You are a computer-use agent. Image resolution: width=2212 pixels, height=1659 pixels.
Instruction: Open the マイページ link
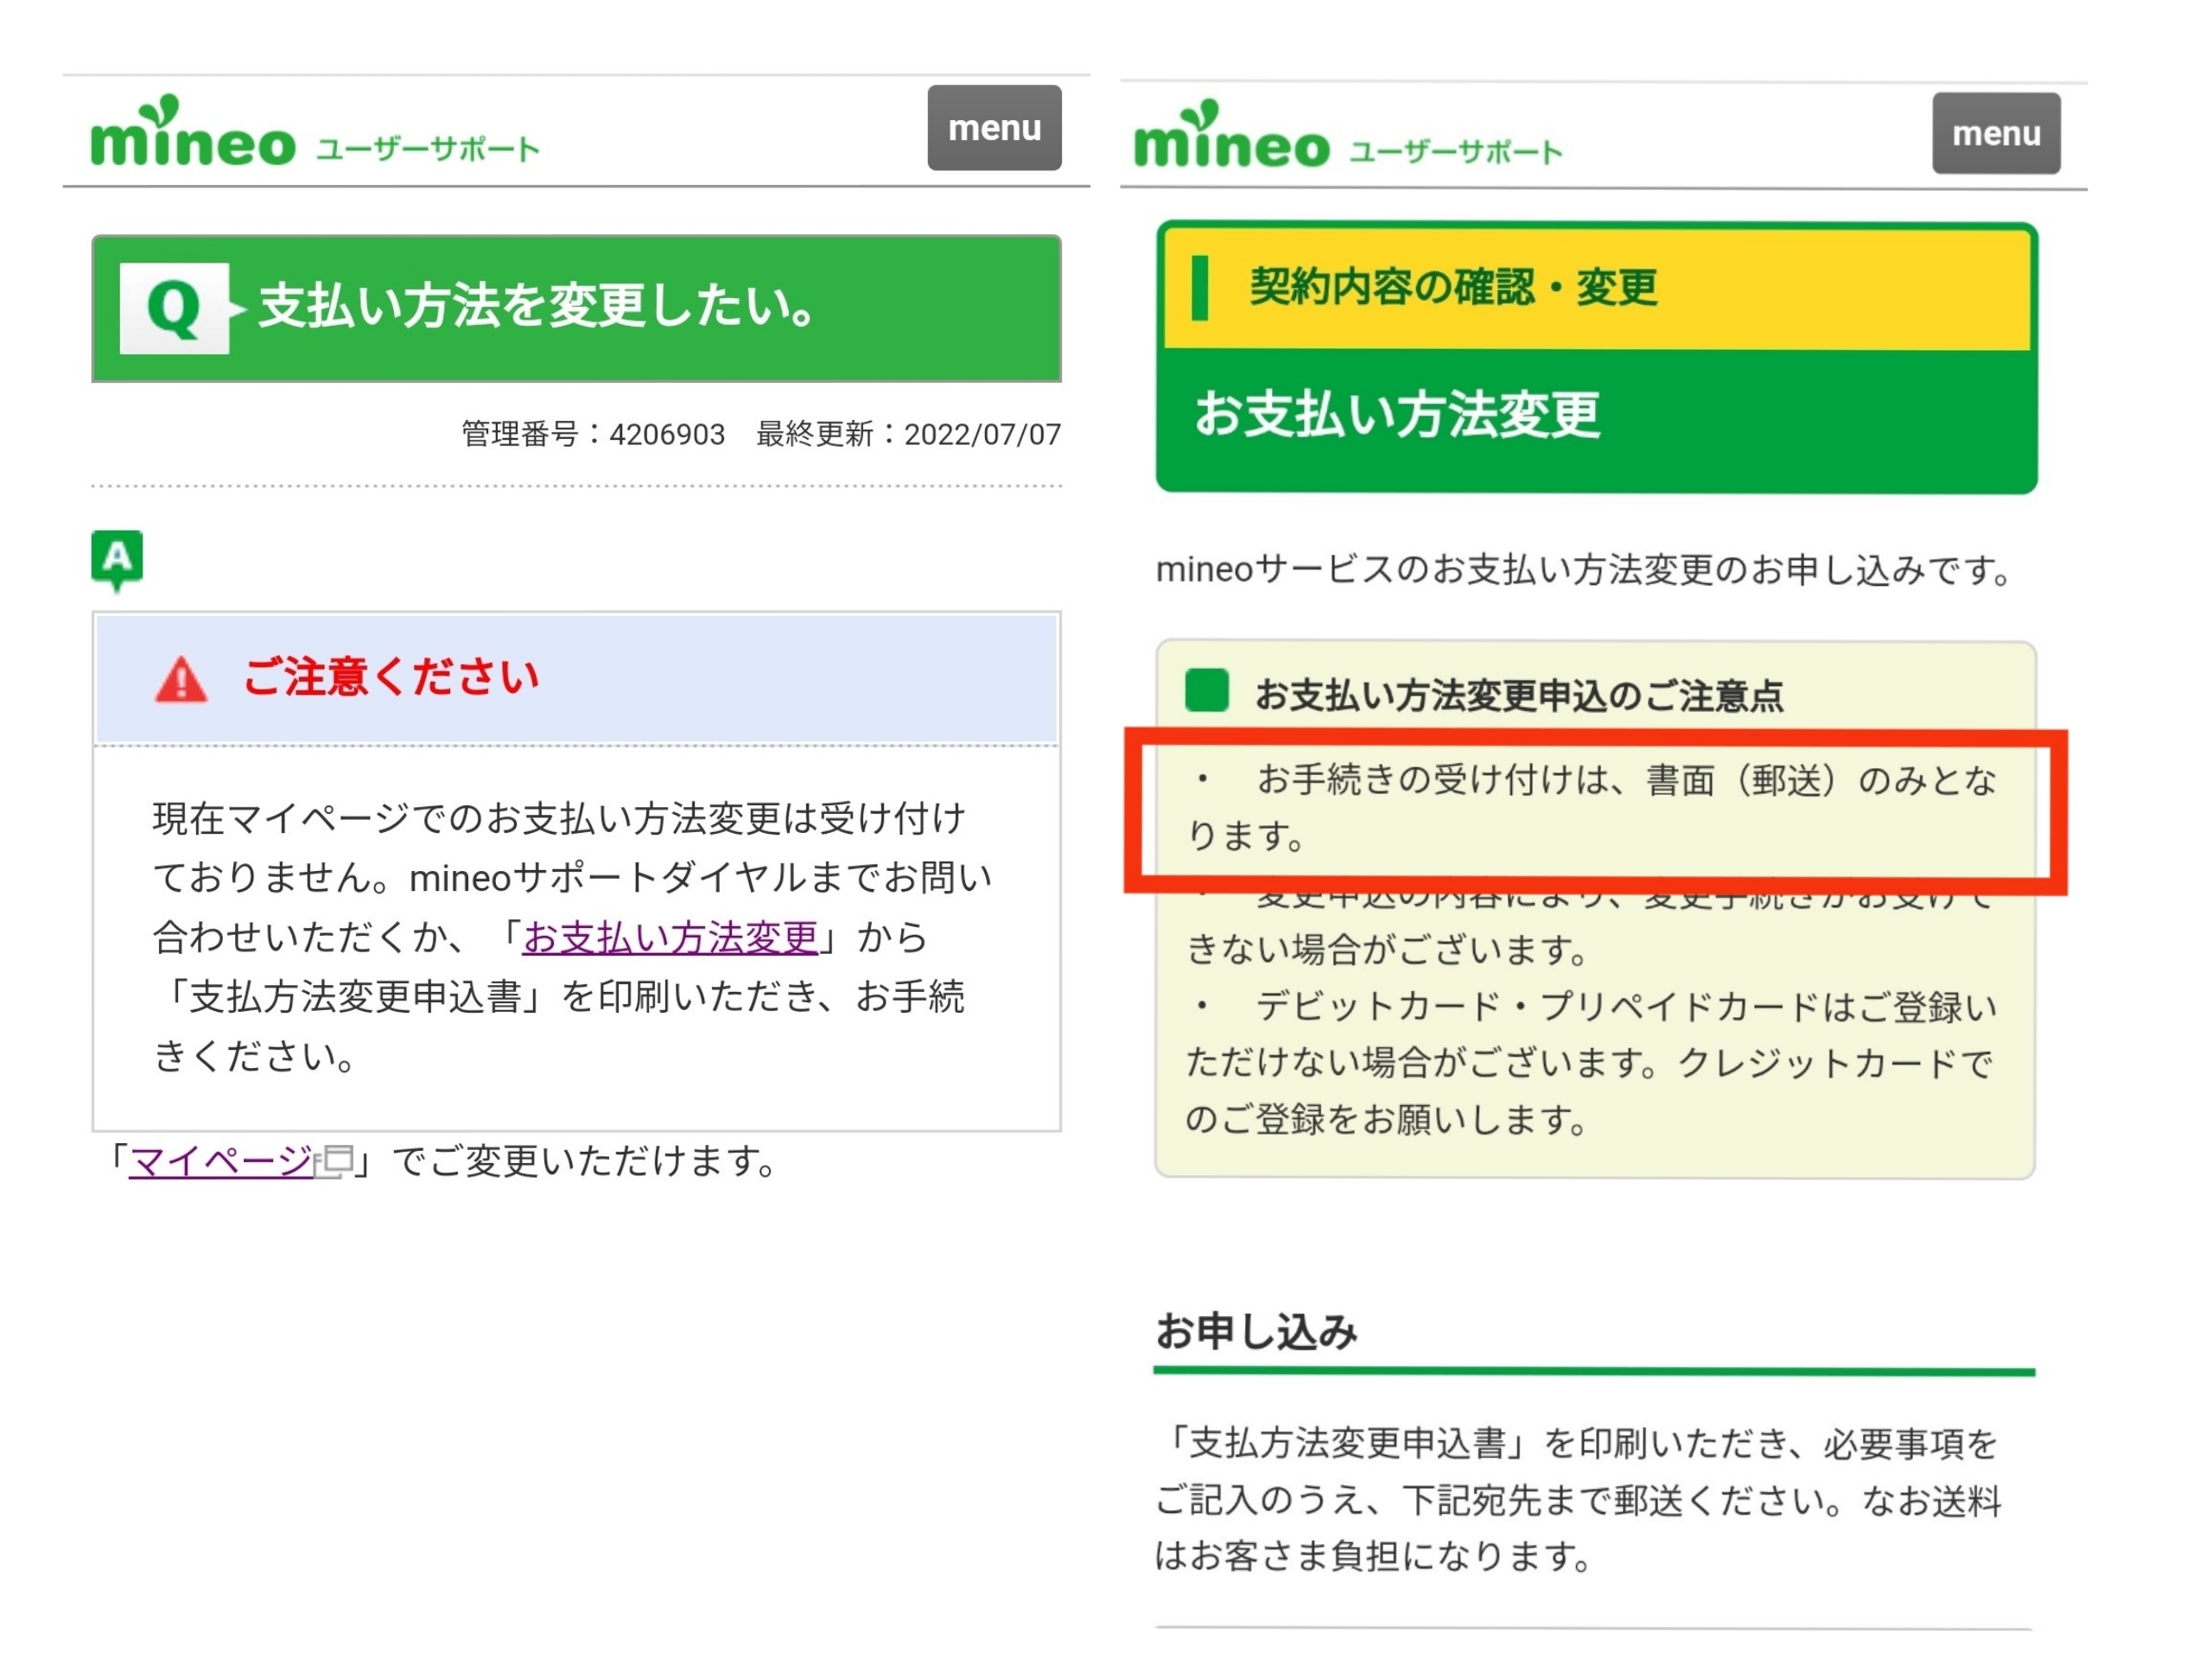pyautogui.click(x=221, y=1161)
